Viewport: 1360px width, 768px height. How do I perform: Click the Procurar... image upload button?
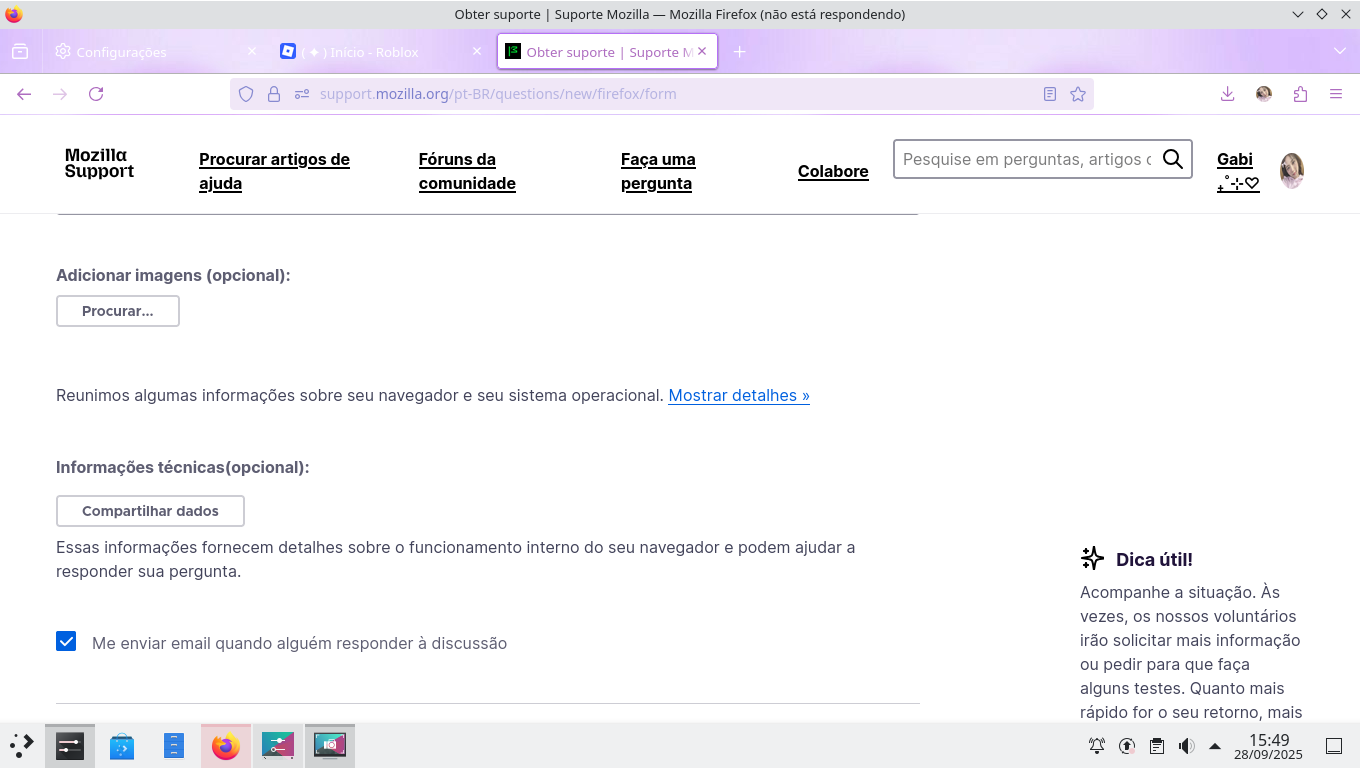point(118,311)
